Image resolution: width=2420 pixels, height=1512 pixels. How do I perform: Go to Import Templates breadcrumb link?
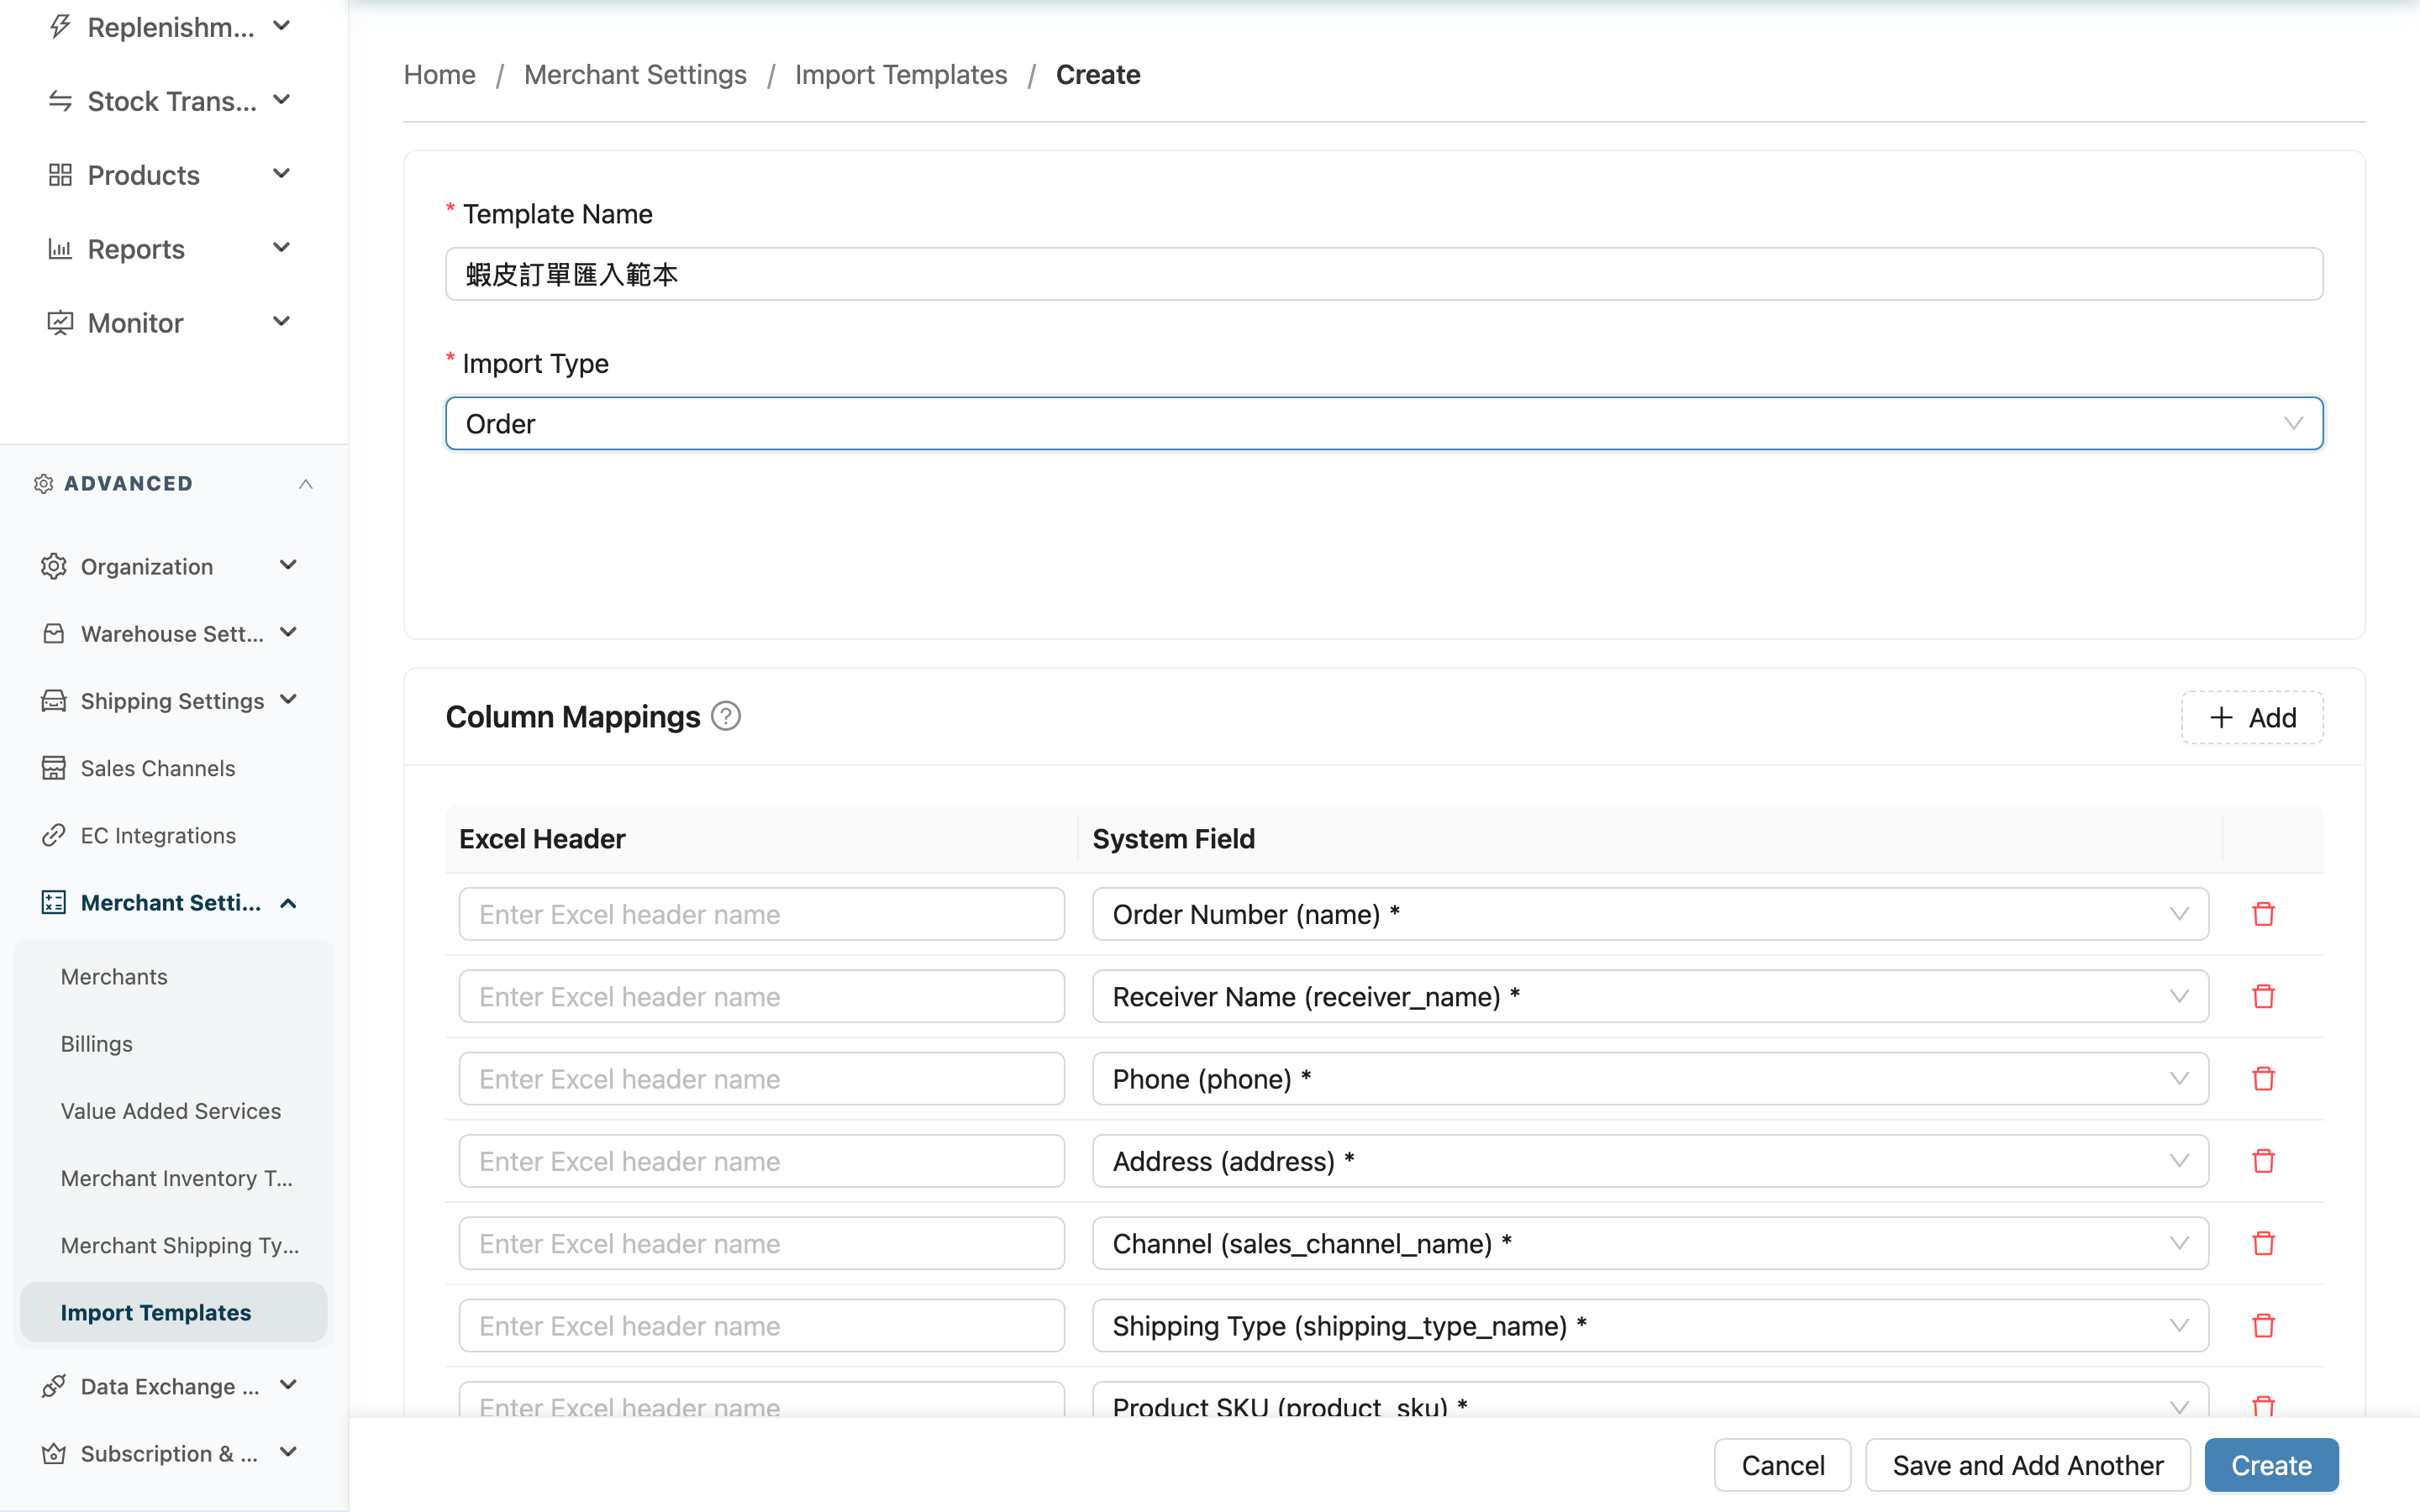(901, 74)
